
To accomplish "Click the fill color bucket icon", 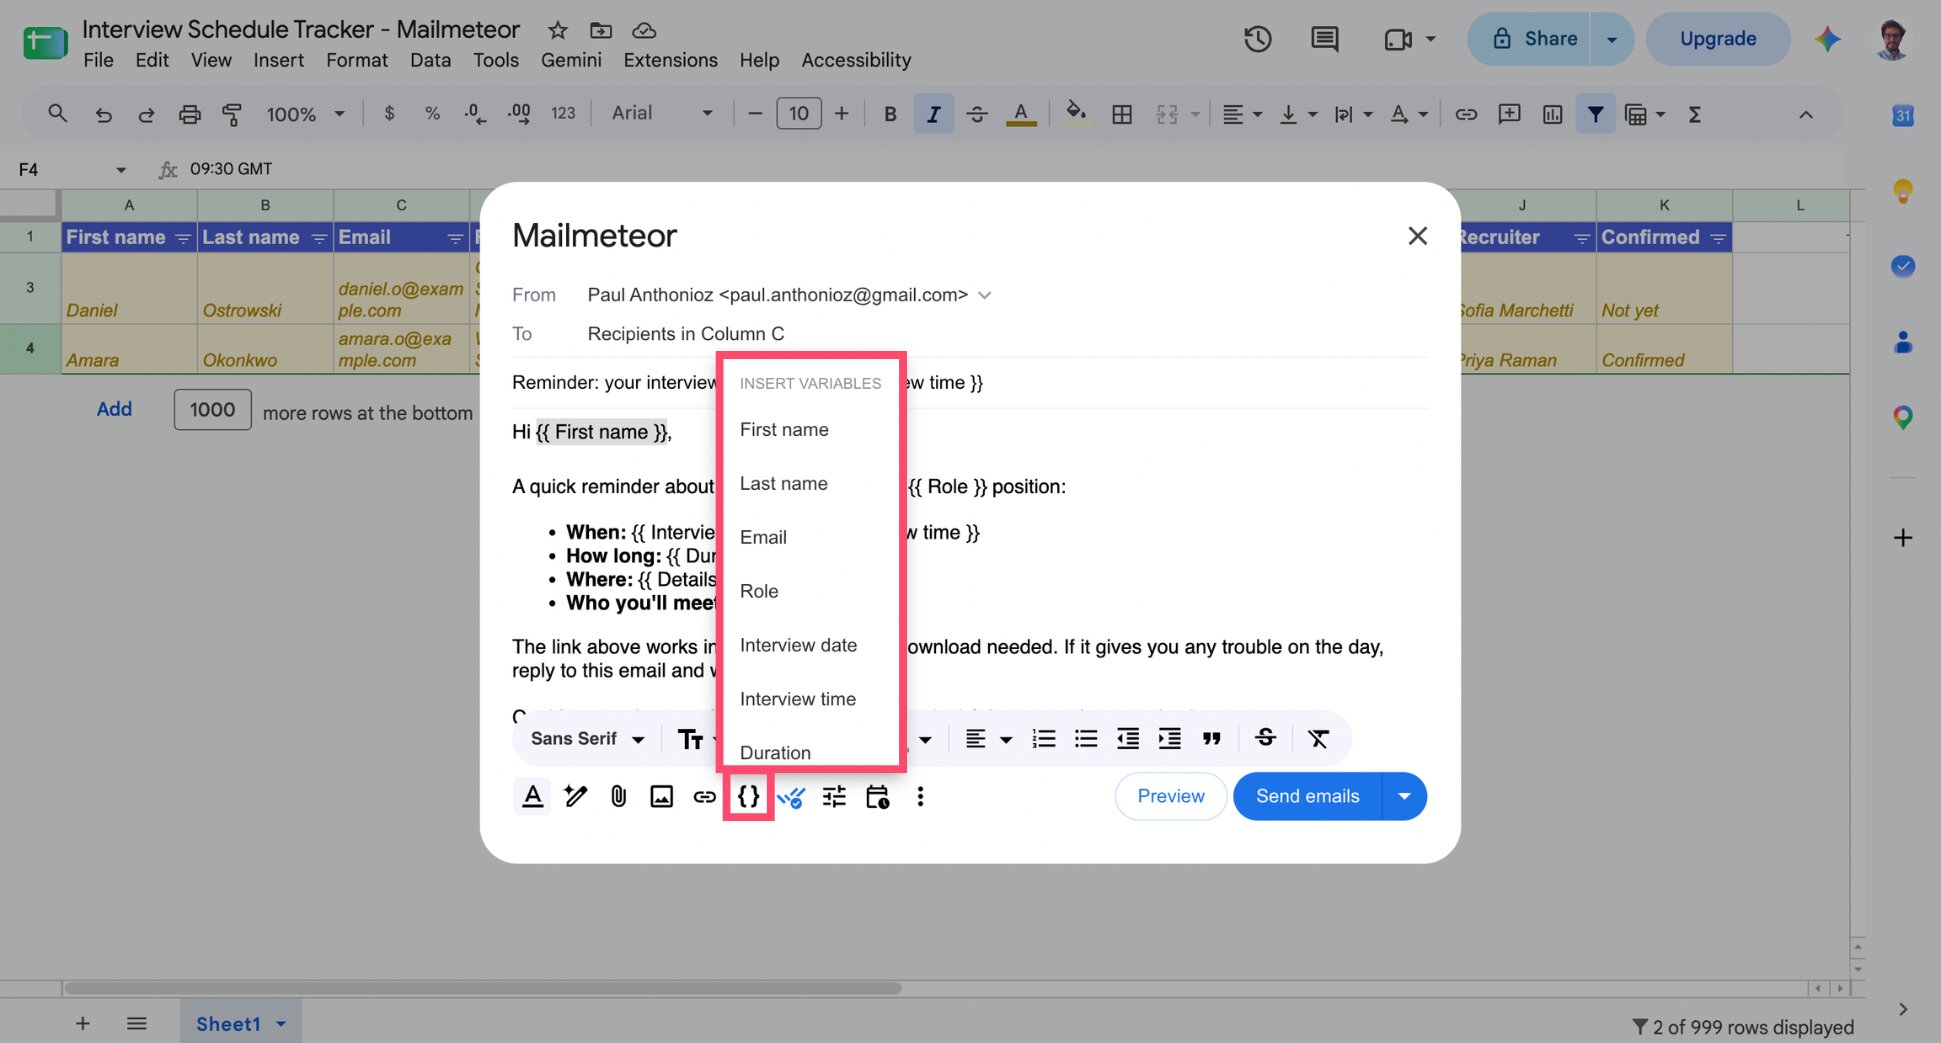I will [x=1076, y=113].
